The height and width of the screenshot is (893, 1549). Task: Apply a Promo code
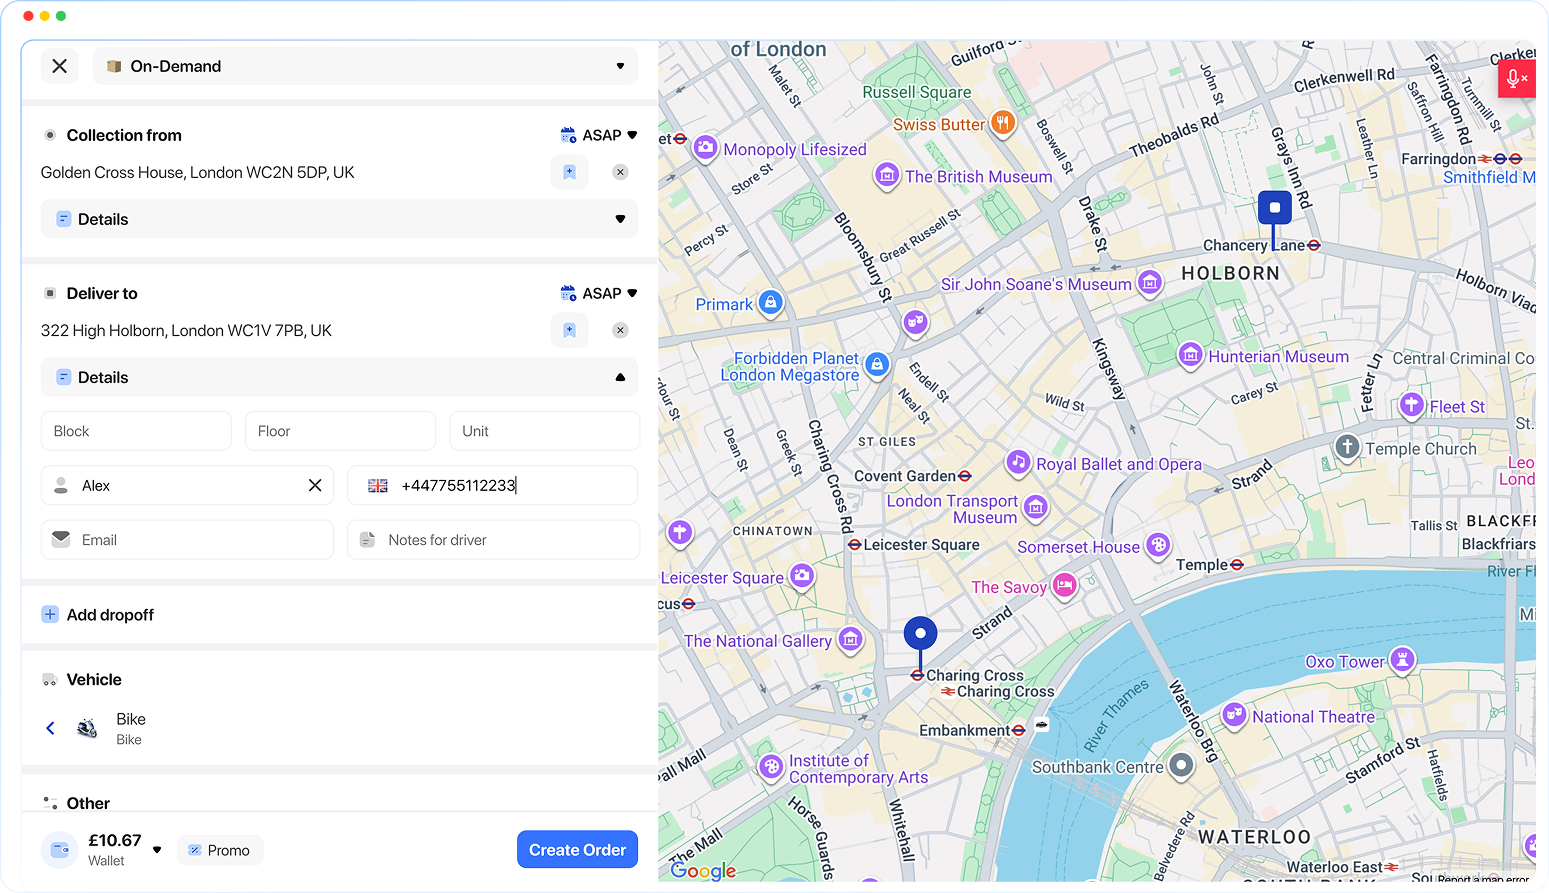click(220, 849)
